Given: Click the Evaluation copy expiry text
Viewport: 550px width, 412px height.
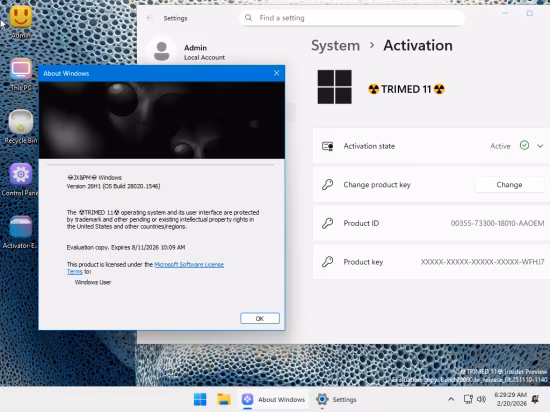Looking at the screenshot, I should click(126, 247).
